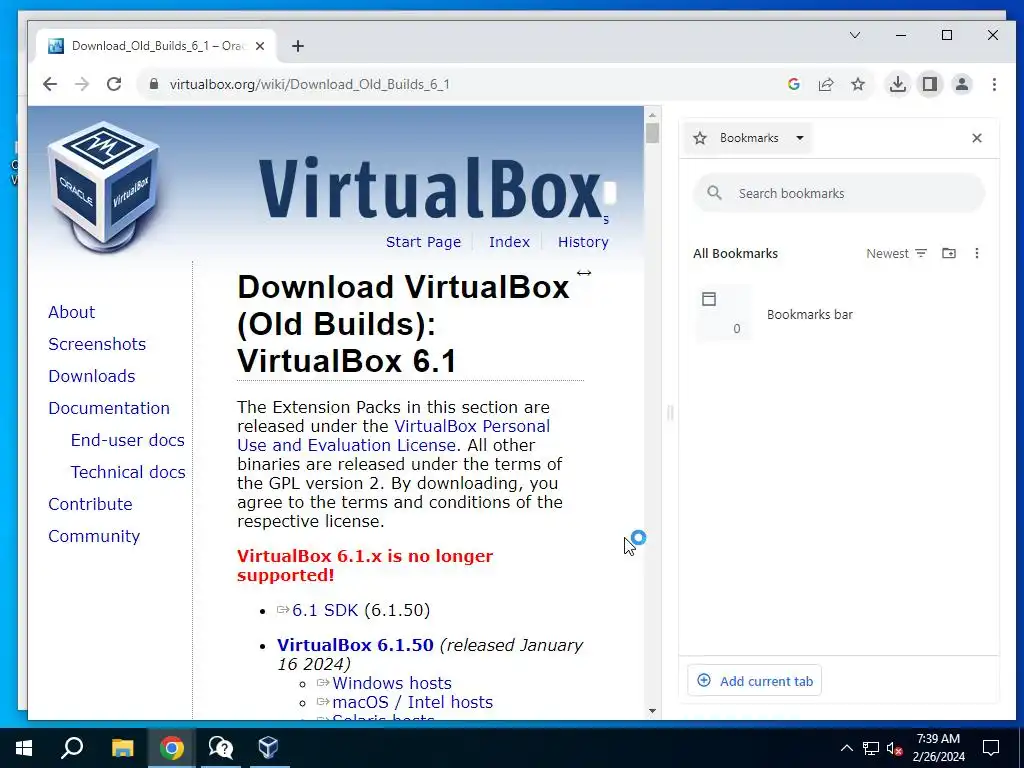Screen dimensions: 1024x768
Task: Open the Chrome profile avatar
Action: pyautogui.click(x=961, y=84)
